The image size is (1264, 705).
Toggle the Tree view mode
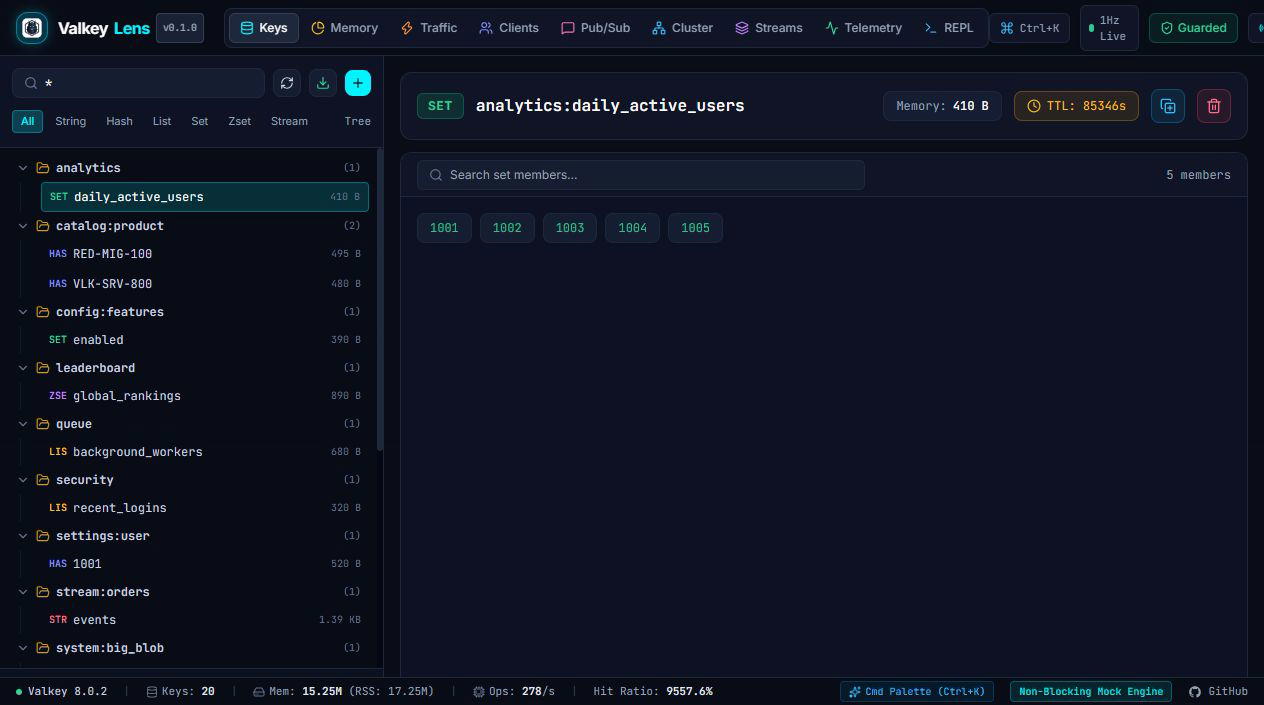coord(357,121)
